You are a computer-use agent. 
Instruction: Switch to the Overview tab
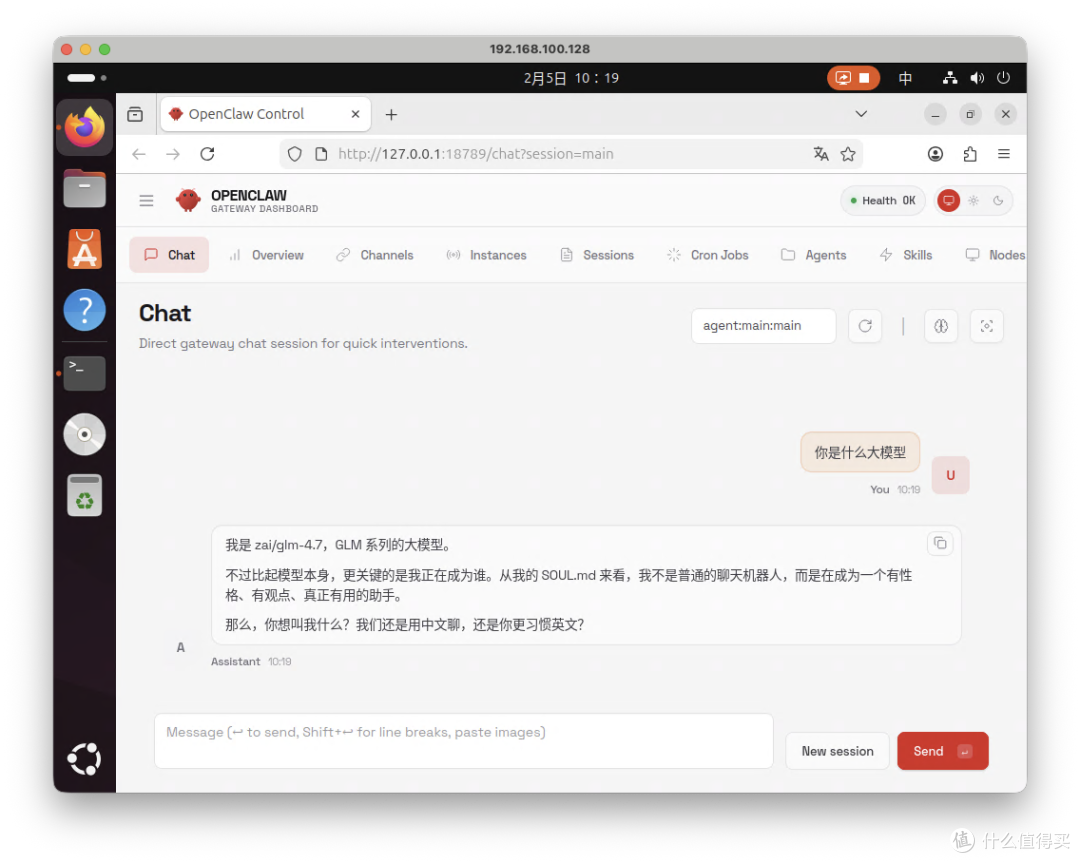(x=267, y=255)
